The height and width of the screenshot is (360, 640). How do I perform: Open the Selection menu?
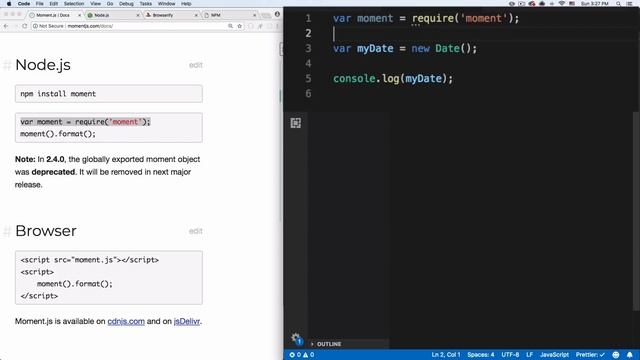[x=74, y=4]
